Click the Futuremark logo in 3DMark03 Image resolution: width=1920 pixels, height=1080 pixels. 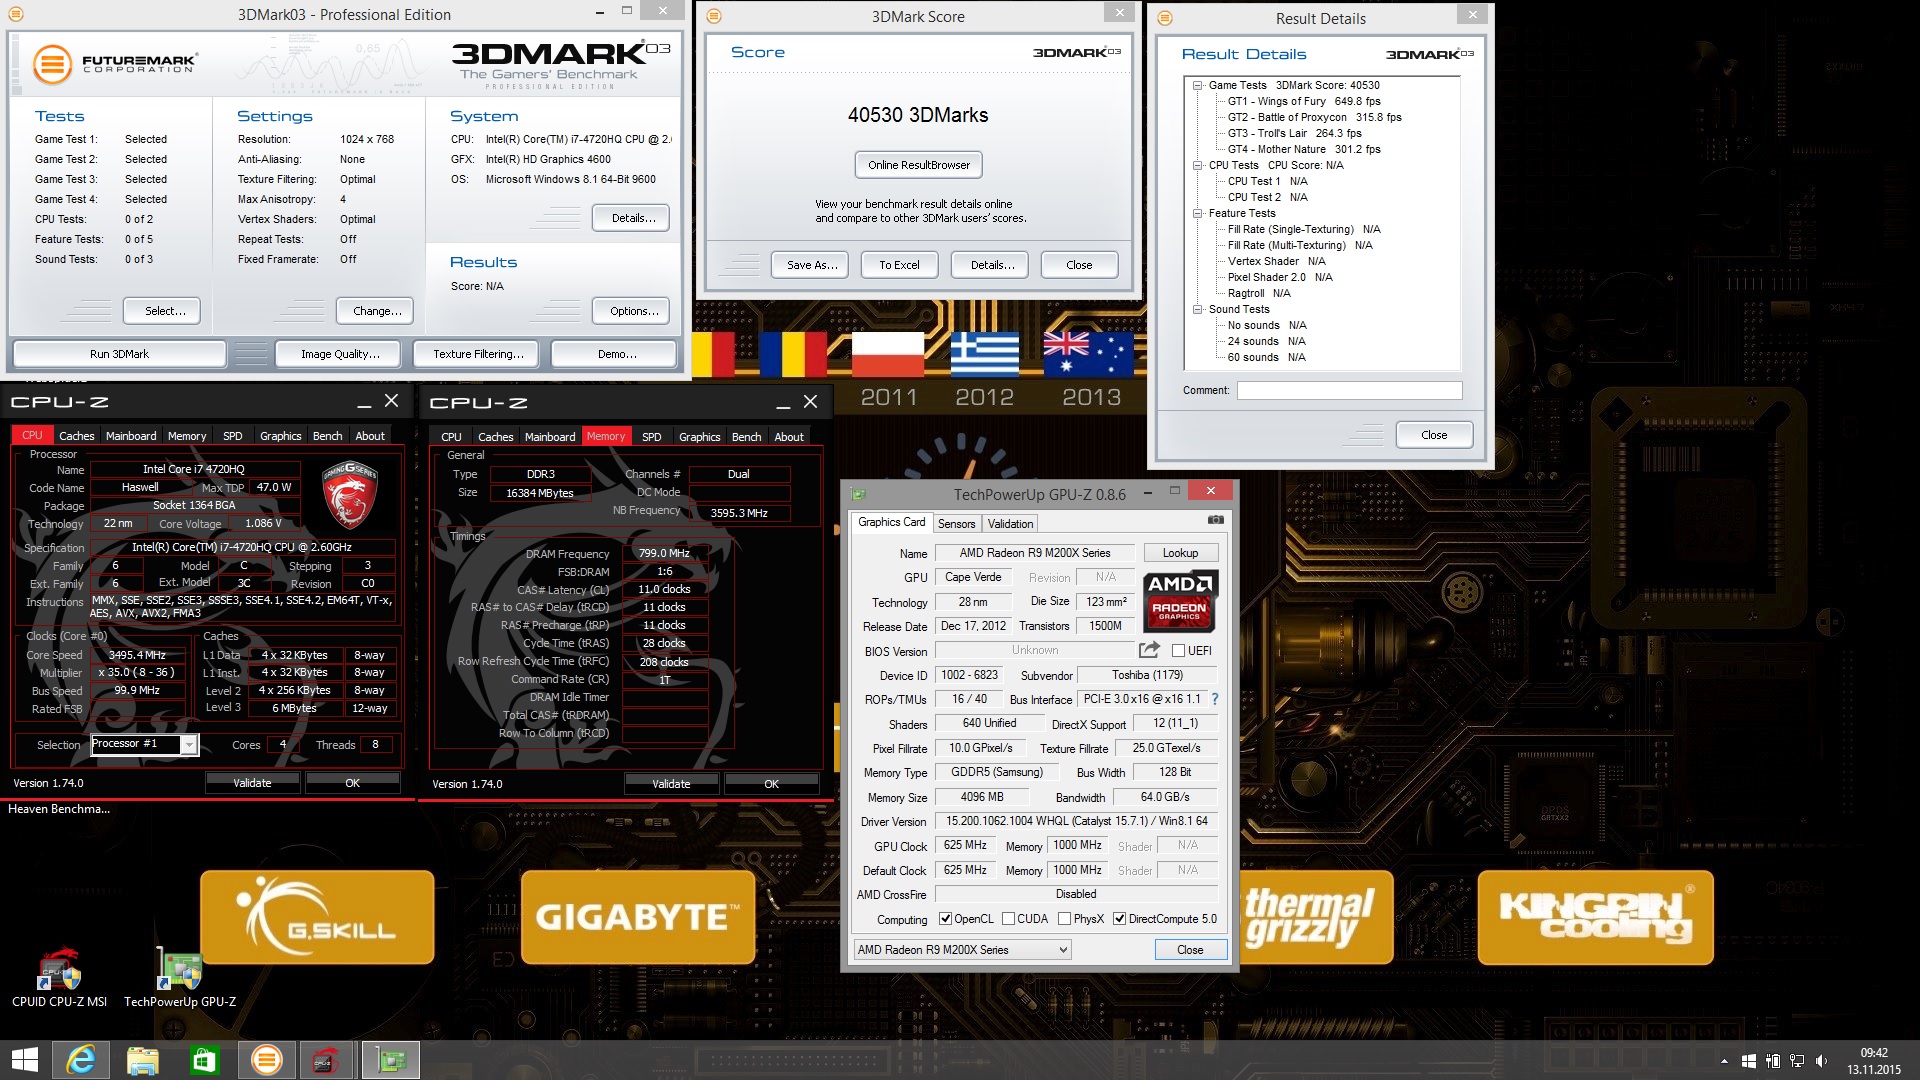114,64
